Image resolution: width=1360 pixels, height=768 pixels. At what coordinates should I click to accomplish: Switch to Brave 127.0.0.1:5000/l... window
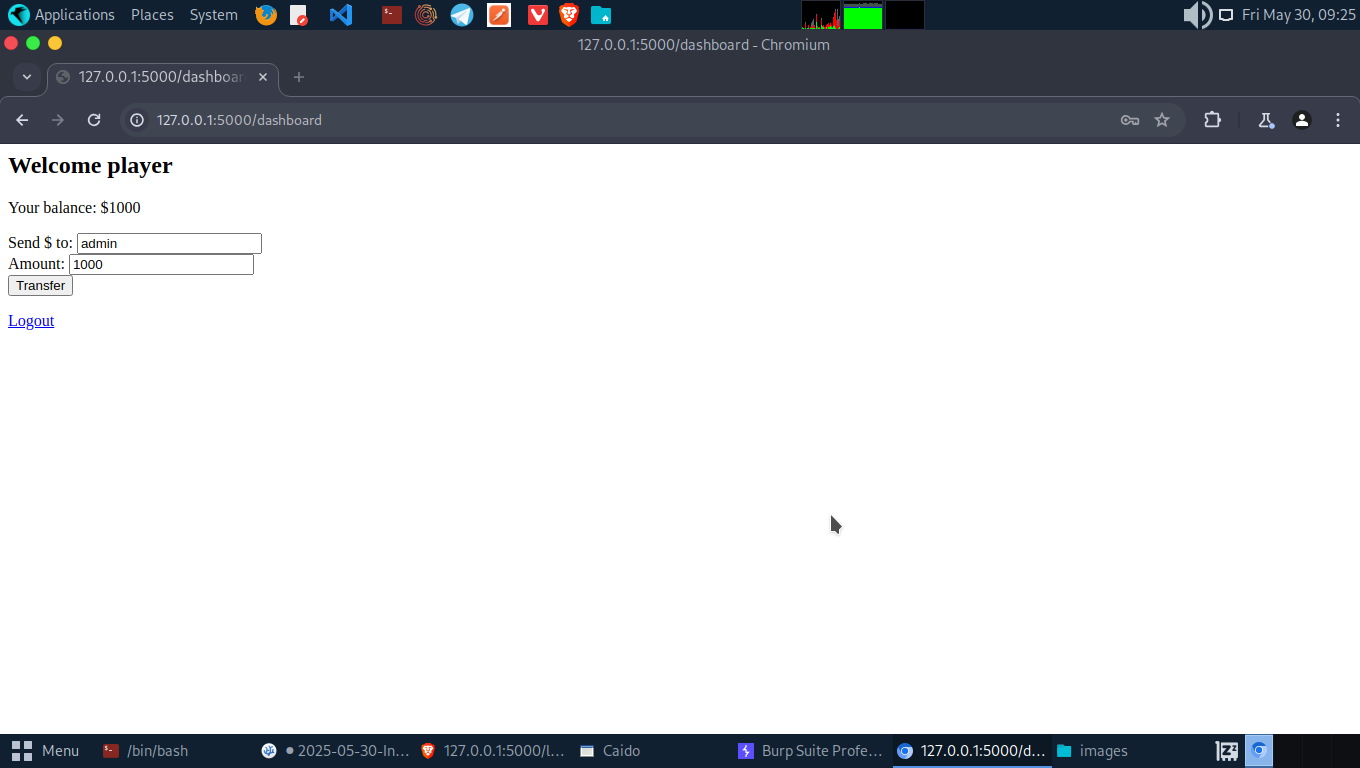(x=493, y=751)
